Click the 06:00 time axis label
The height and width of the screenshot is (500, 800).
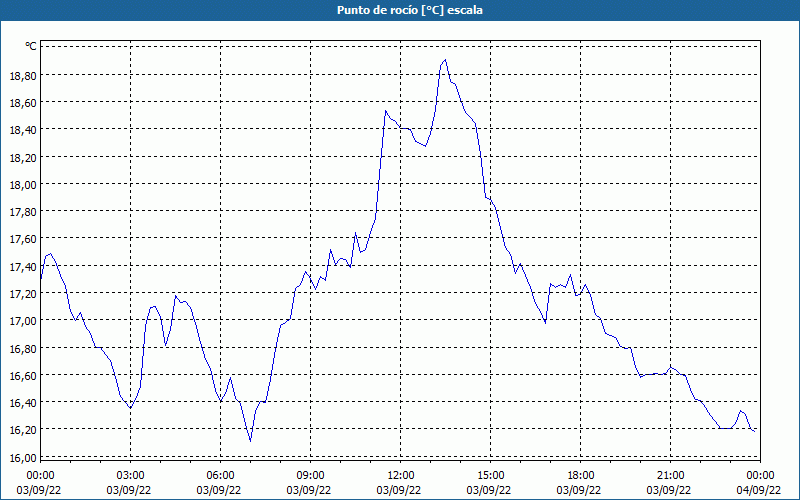tap(220, 476)
